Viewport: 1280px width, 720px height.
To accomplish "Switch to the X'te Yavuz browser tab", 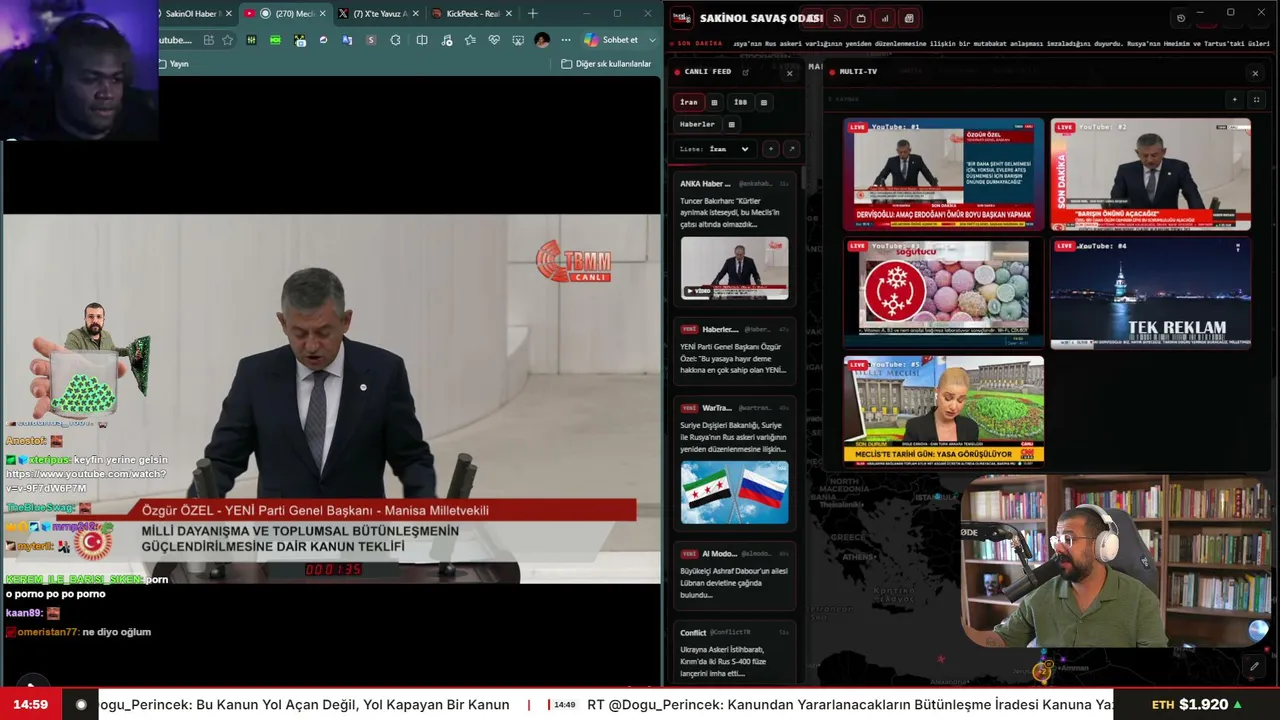I will [x=378, y=14].
